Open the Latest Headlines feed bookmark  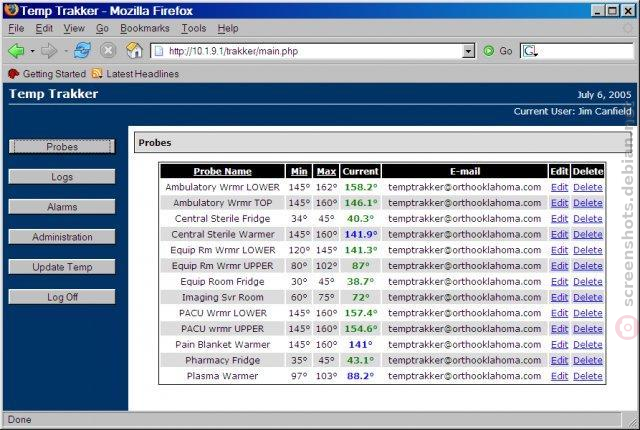click(135, 74)
